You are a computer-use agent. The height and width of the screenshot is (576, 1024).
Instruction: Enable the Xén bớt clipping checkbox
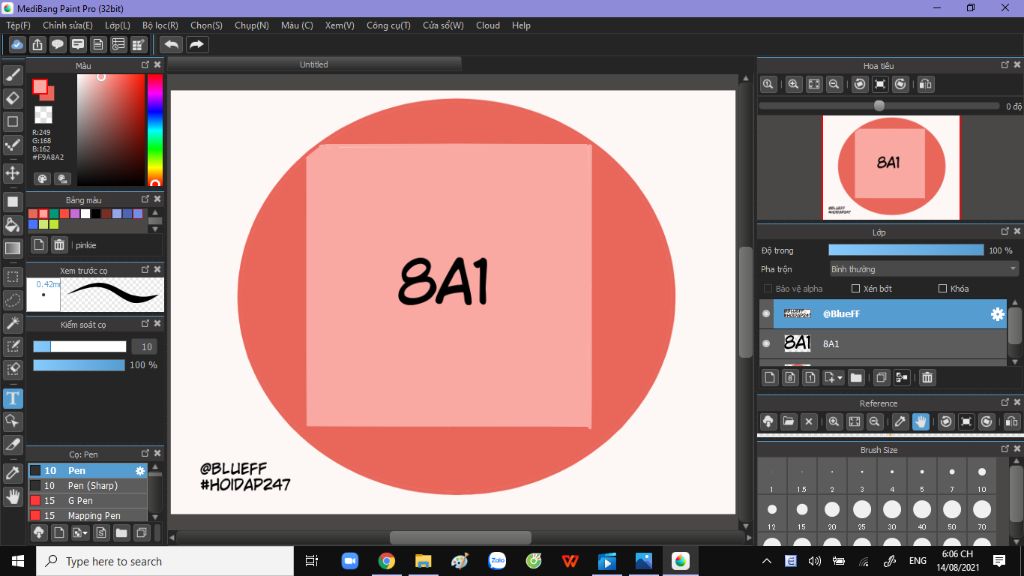pos(856,288)
